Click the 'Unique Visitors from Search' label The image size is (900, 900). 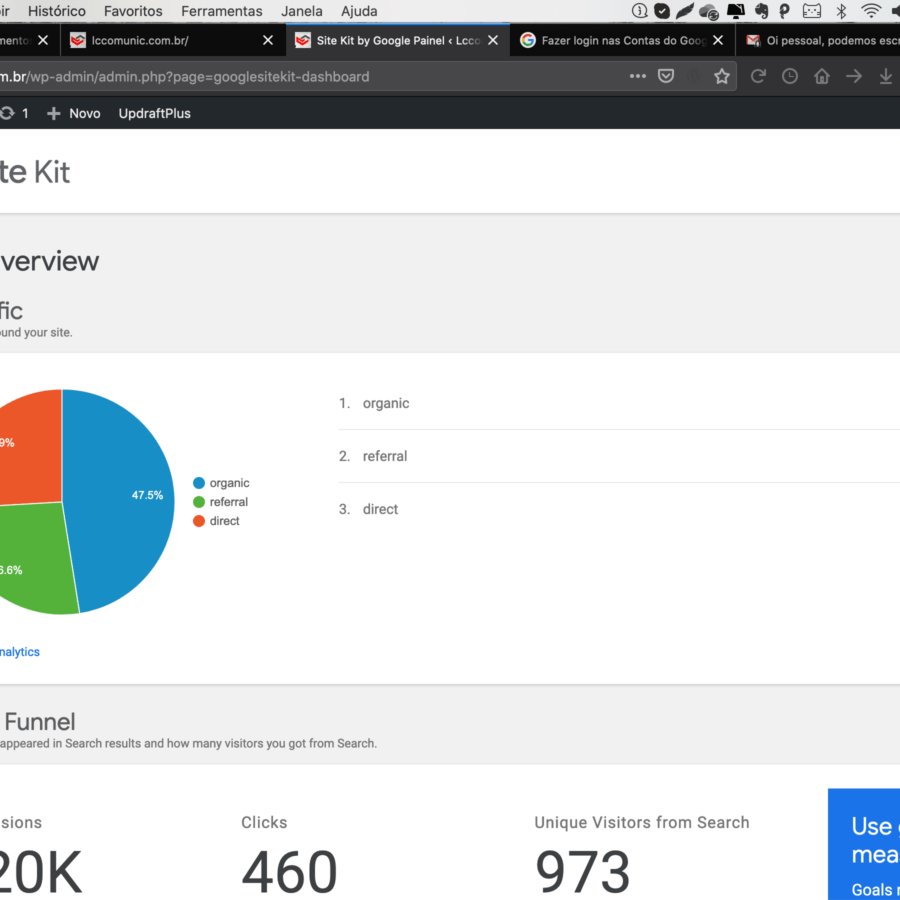click(x=642, y=823)
